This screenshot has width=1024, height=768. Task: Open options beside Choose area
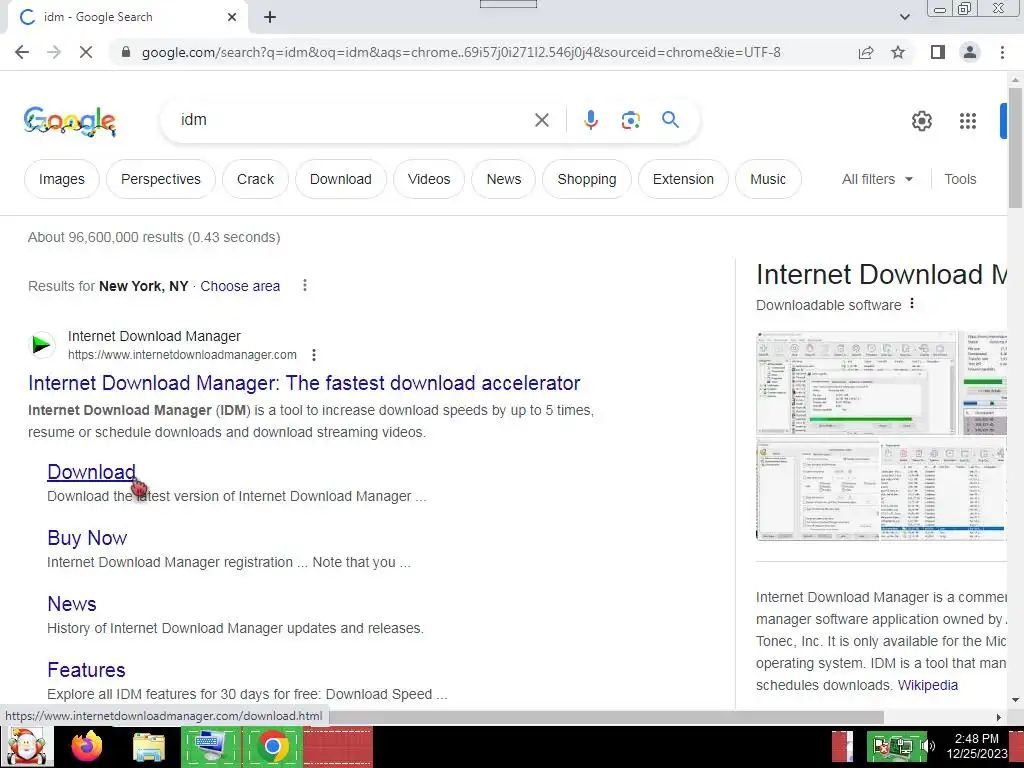click(x=305, y=285)
